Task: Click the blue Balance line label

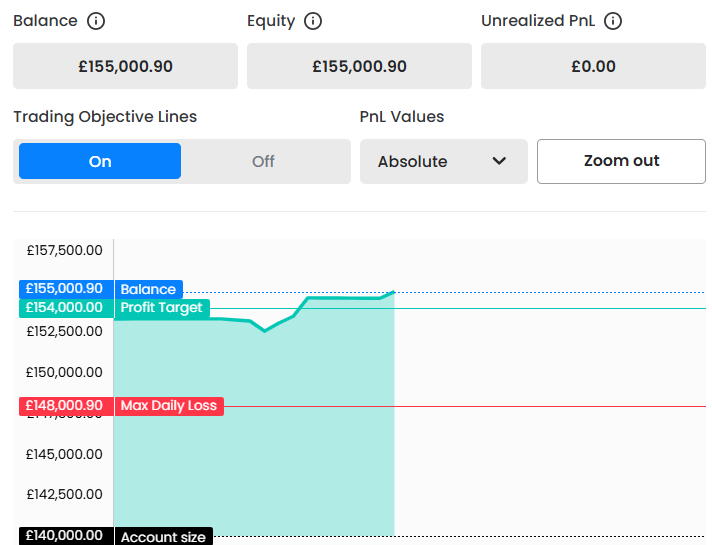Action: pos(148,289)
